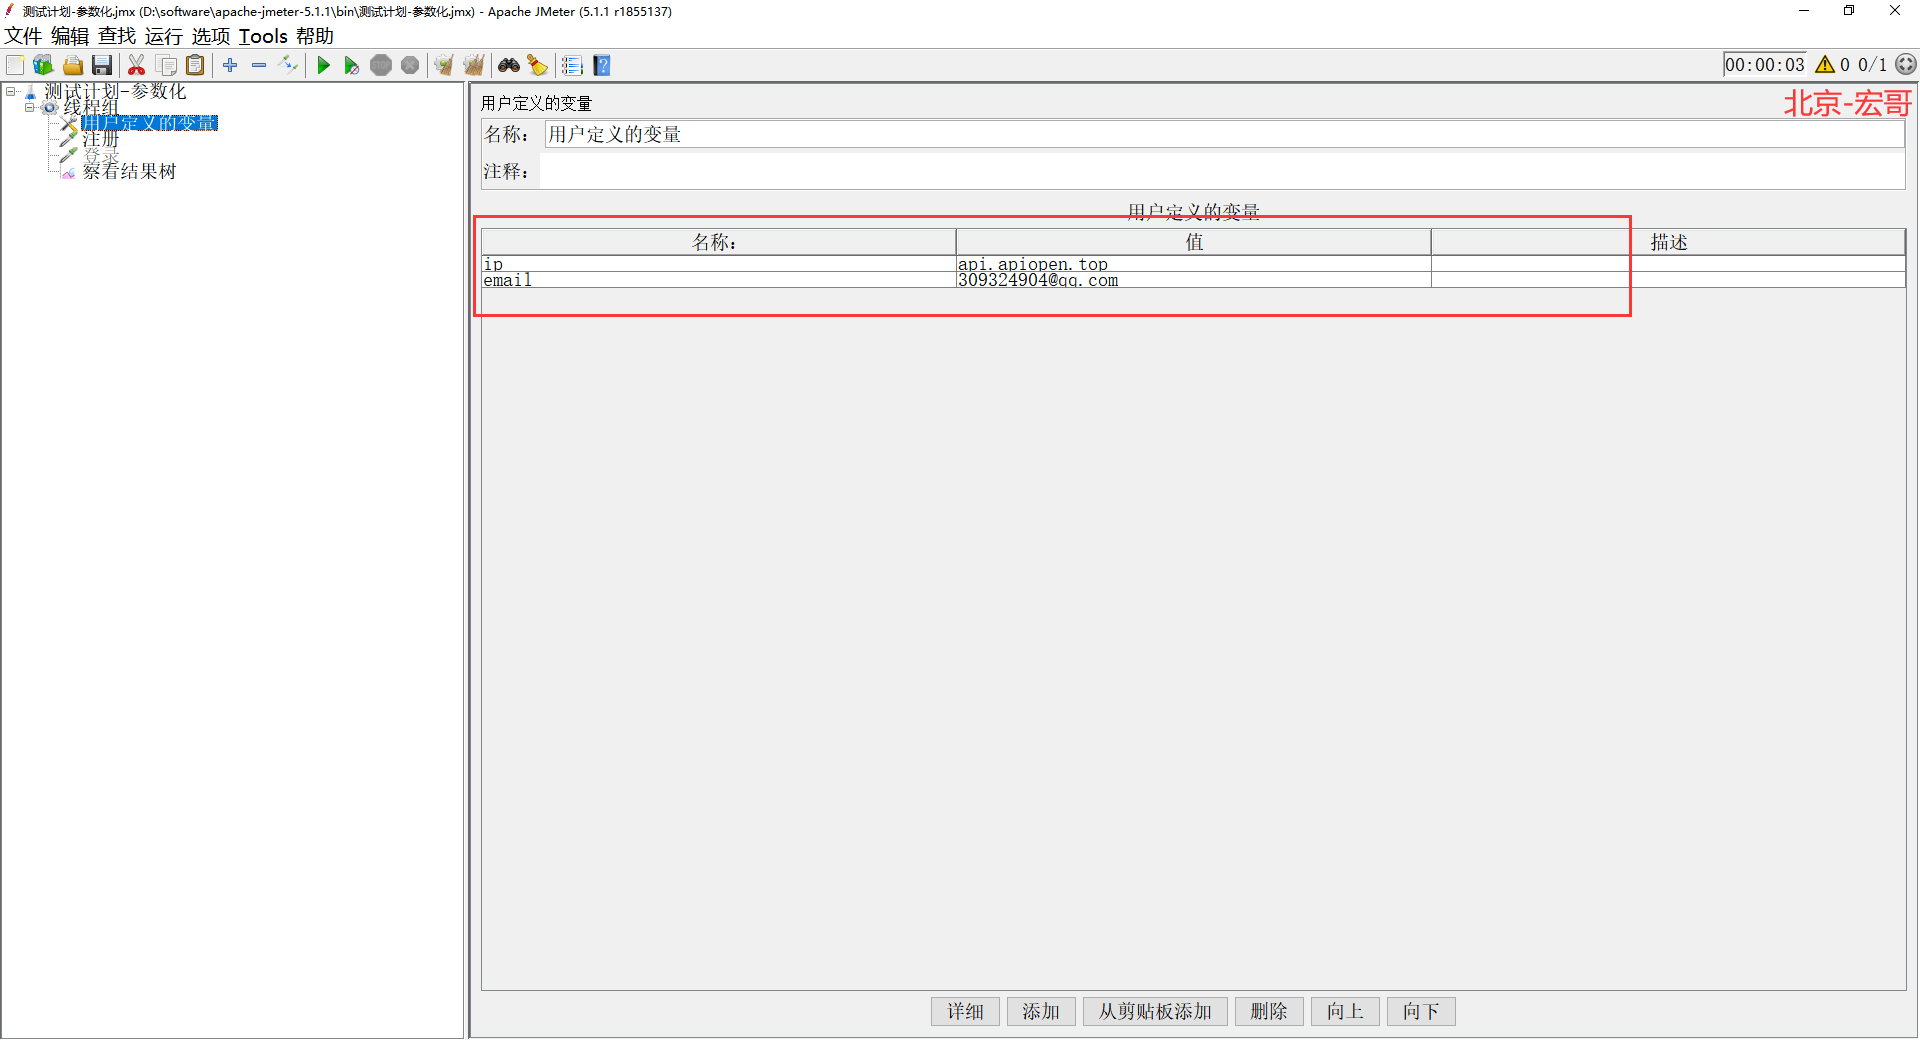Image resolution: width=1920 pixels, height=1040 pixels.
Task: Stop the test with the STOP icon
Action: tap(381, 65)
